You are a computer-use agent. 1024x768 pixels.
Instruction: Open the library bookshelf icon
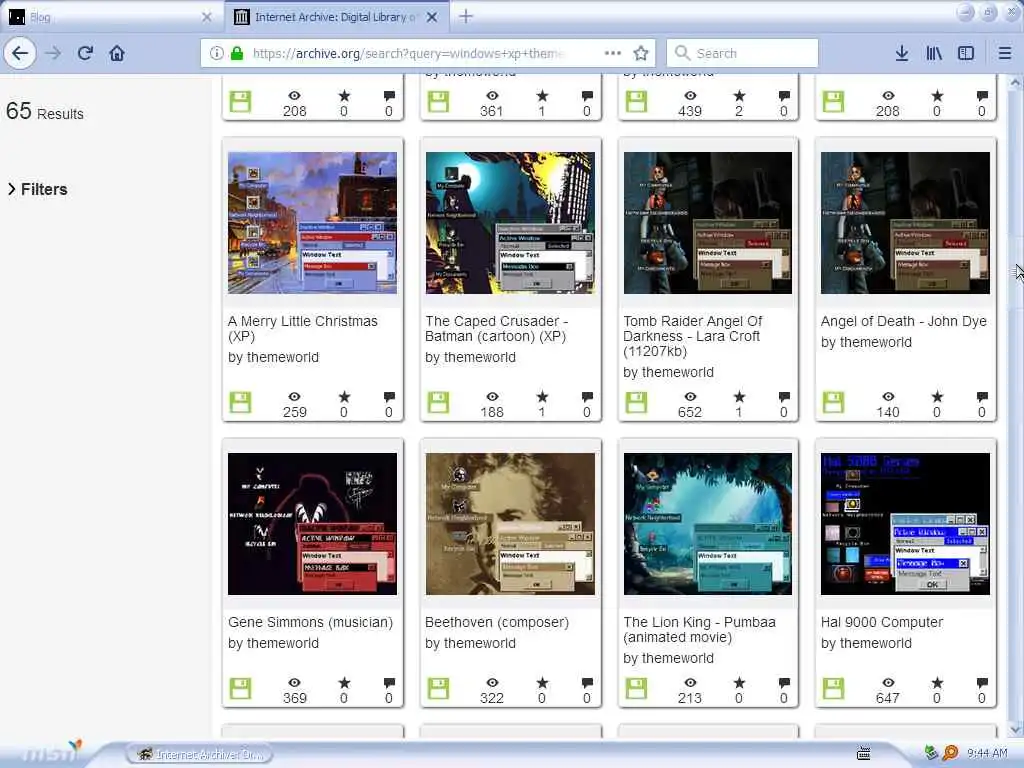pyautogui.click(x=934, y=53)
